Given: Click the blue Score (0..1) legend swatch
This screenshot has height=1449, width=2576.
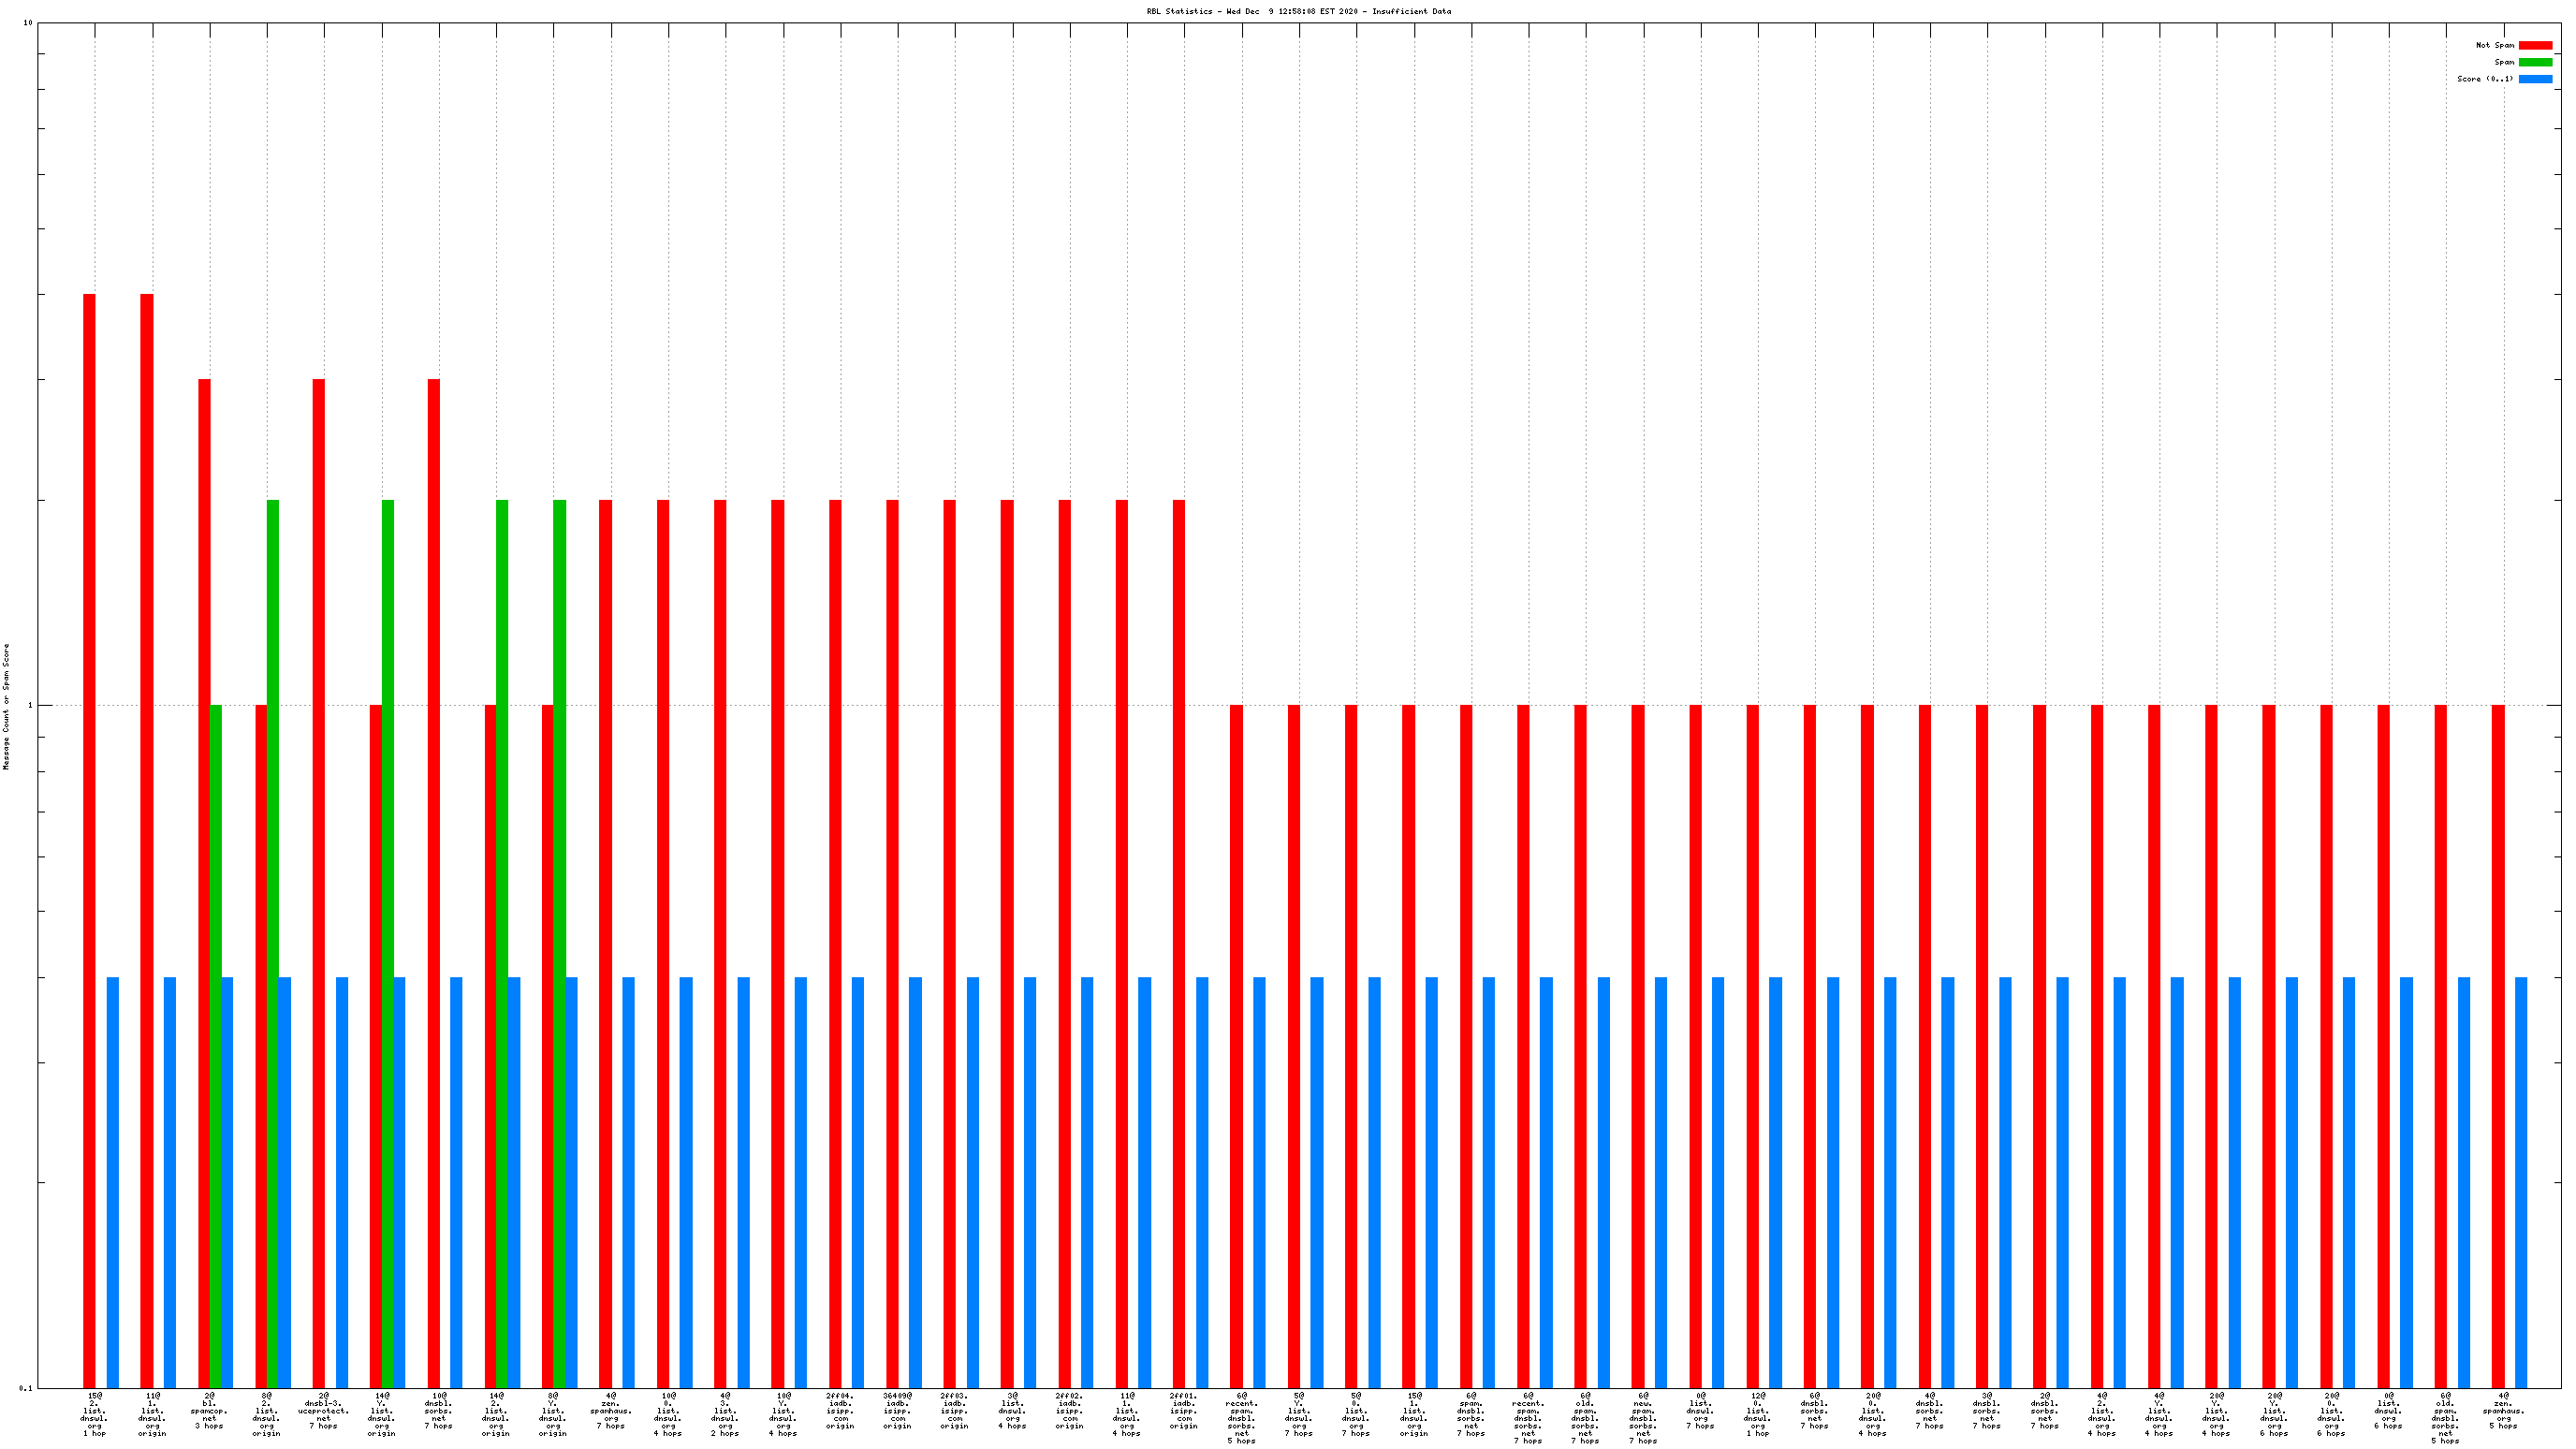Looking at the screenshot, I should pos(2534,79).
